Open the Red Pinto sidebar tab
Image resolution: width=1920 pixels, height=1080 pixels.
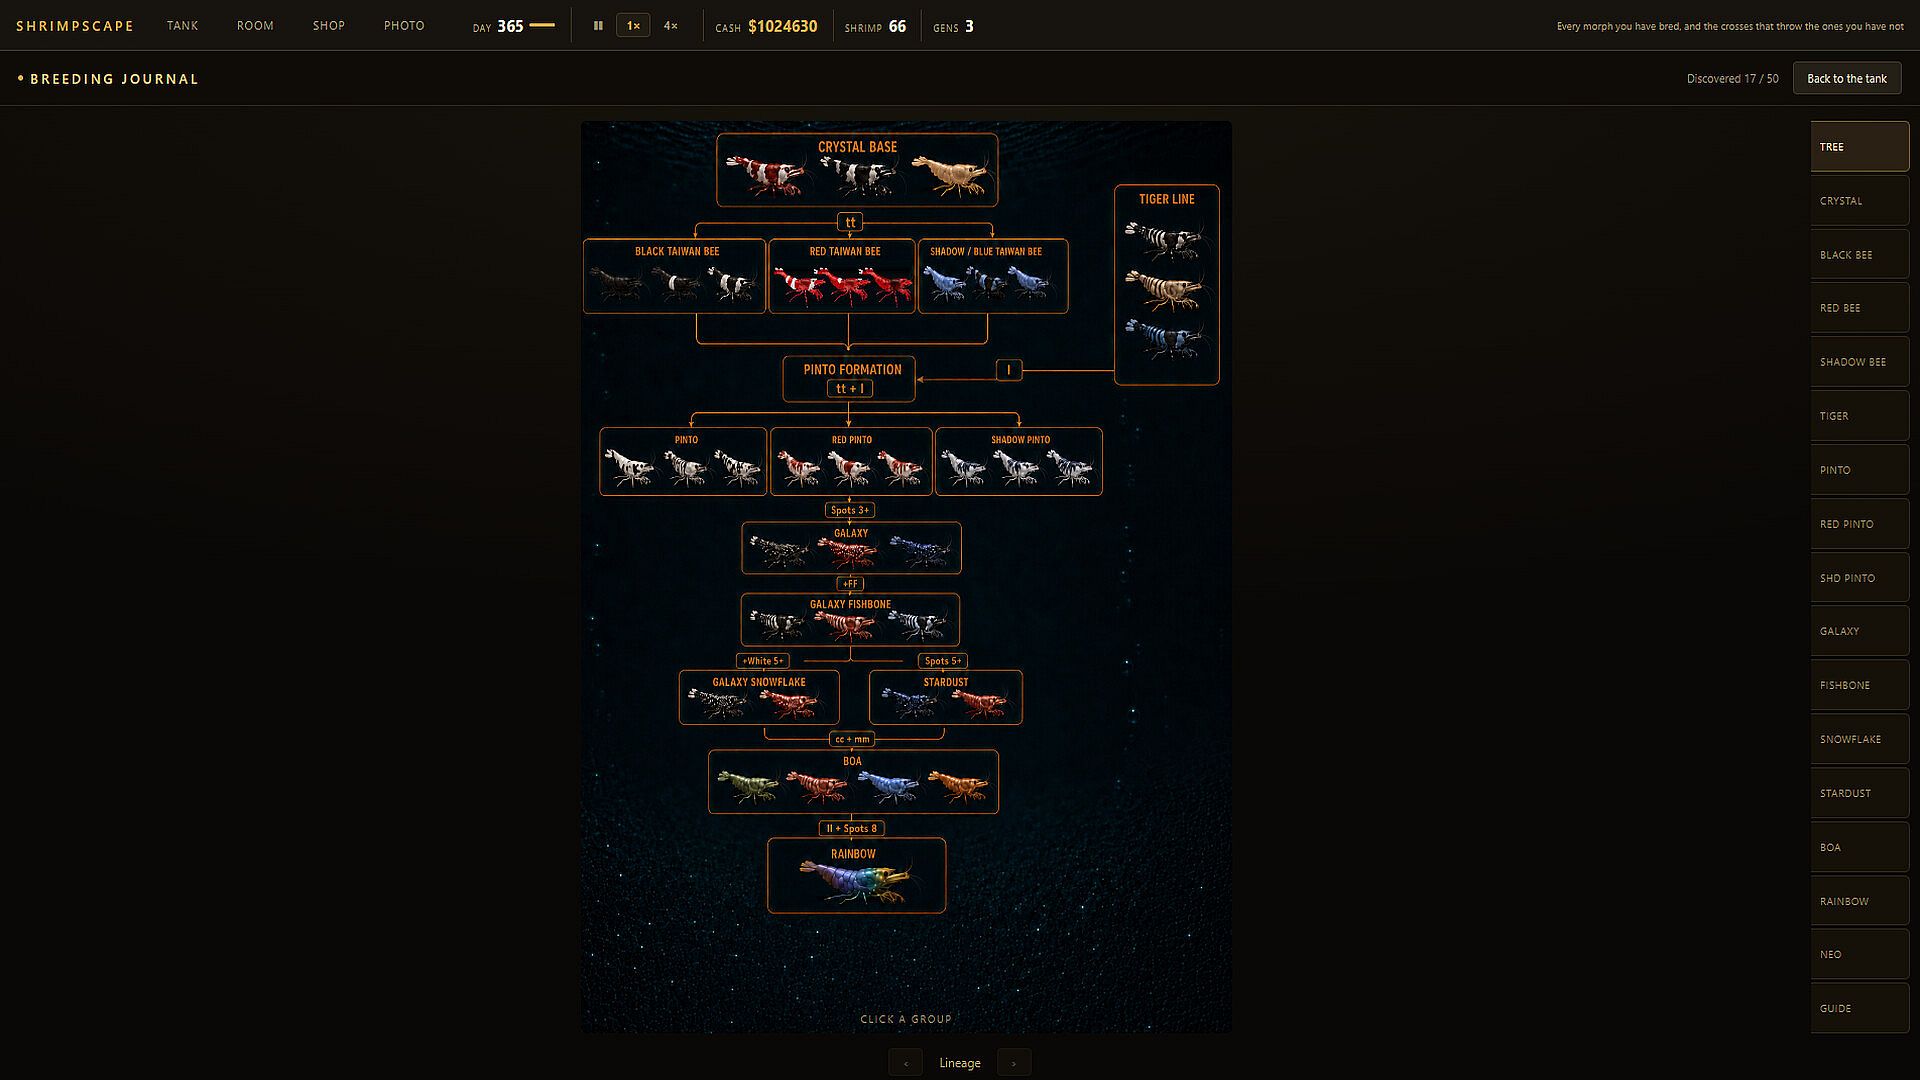[x=1859, y=524]
